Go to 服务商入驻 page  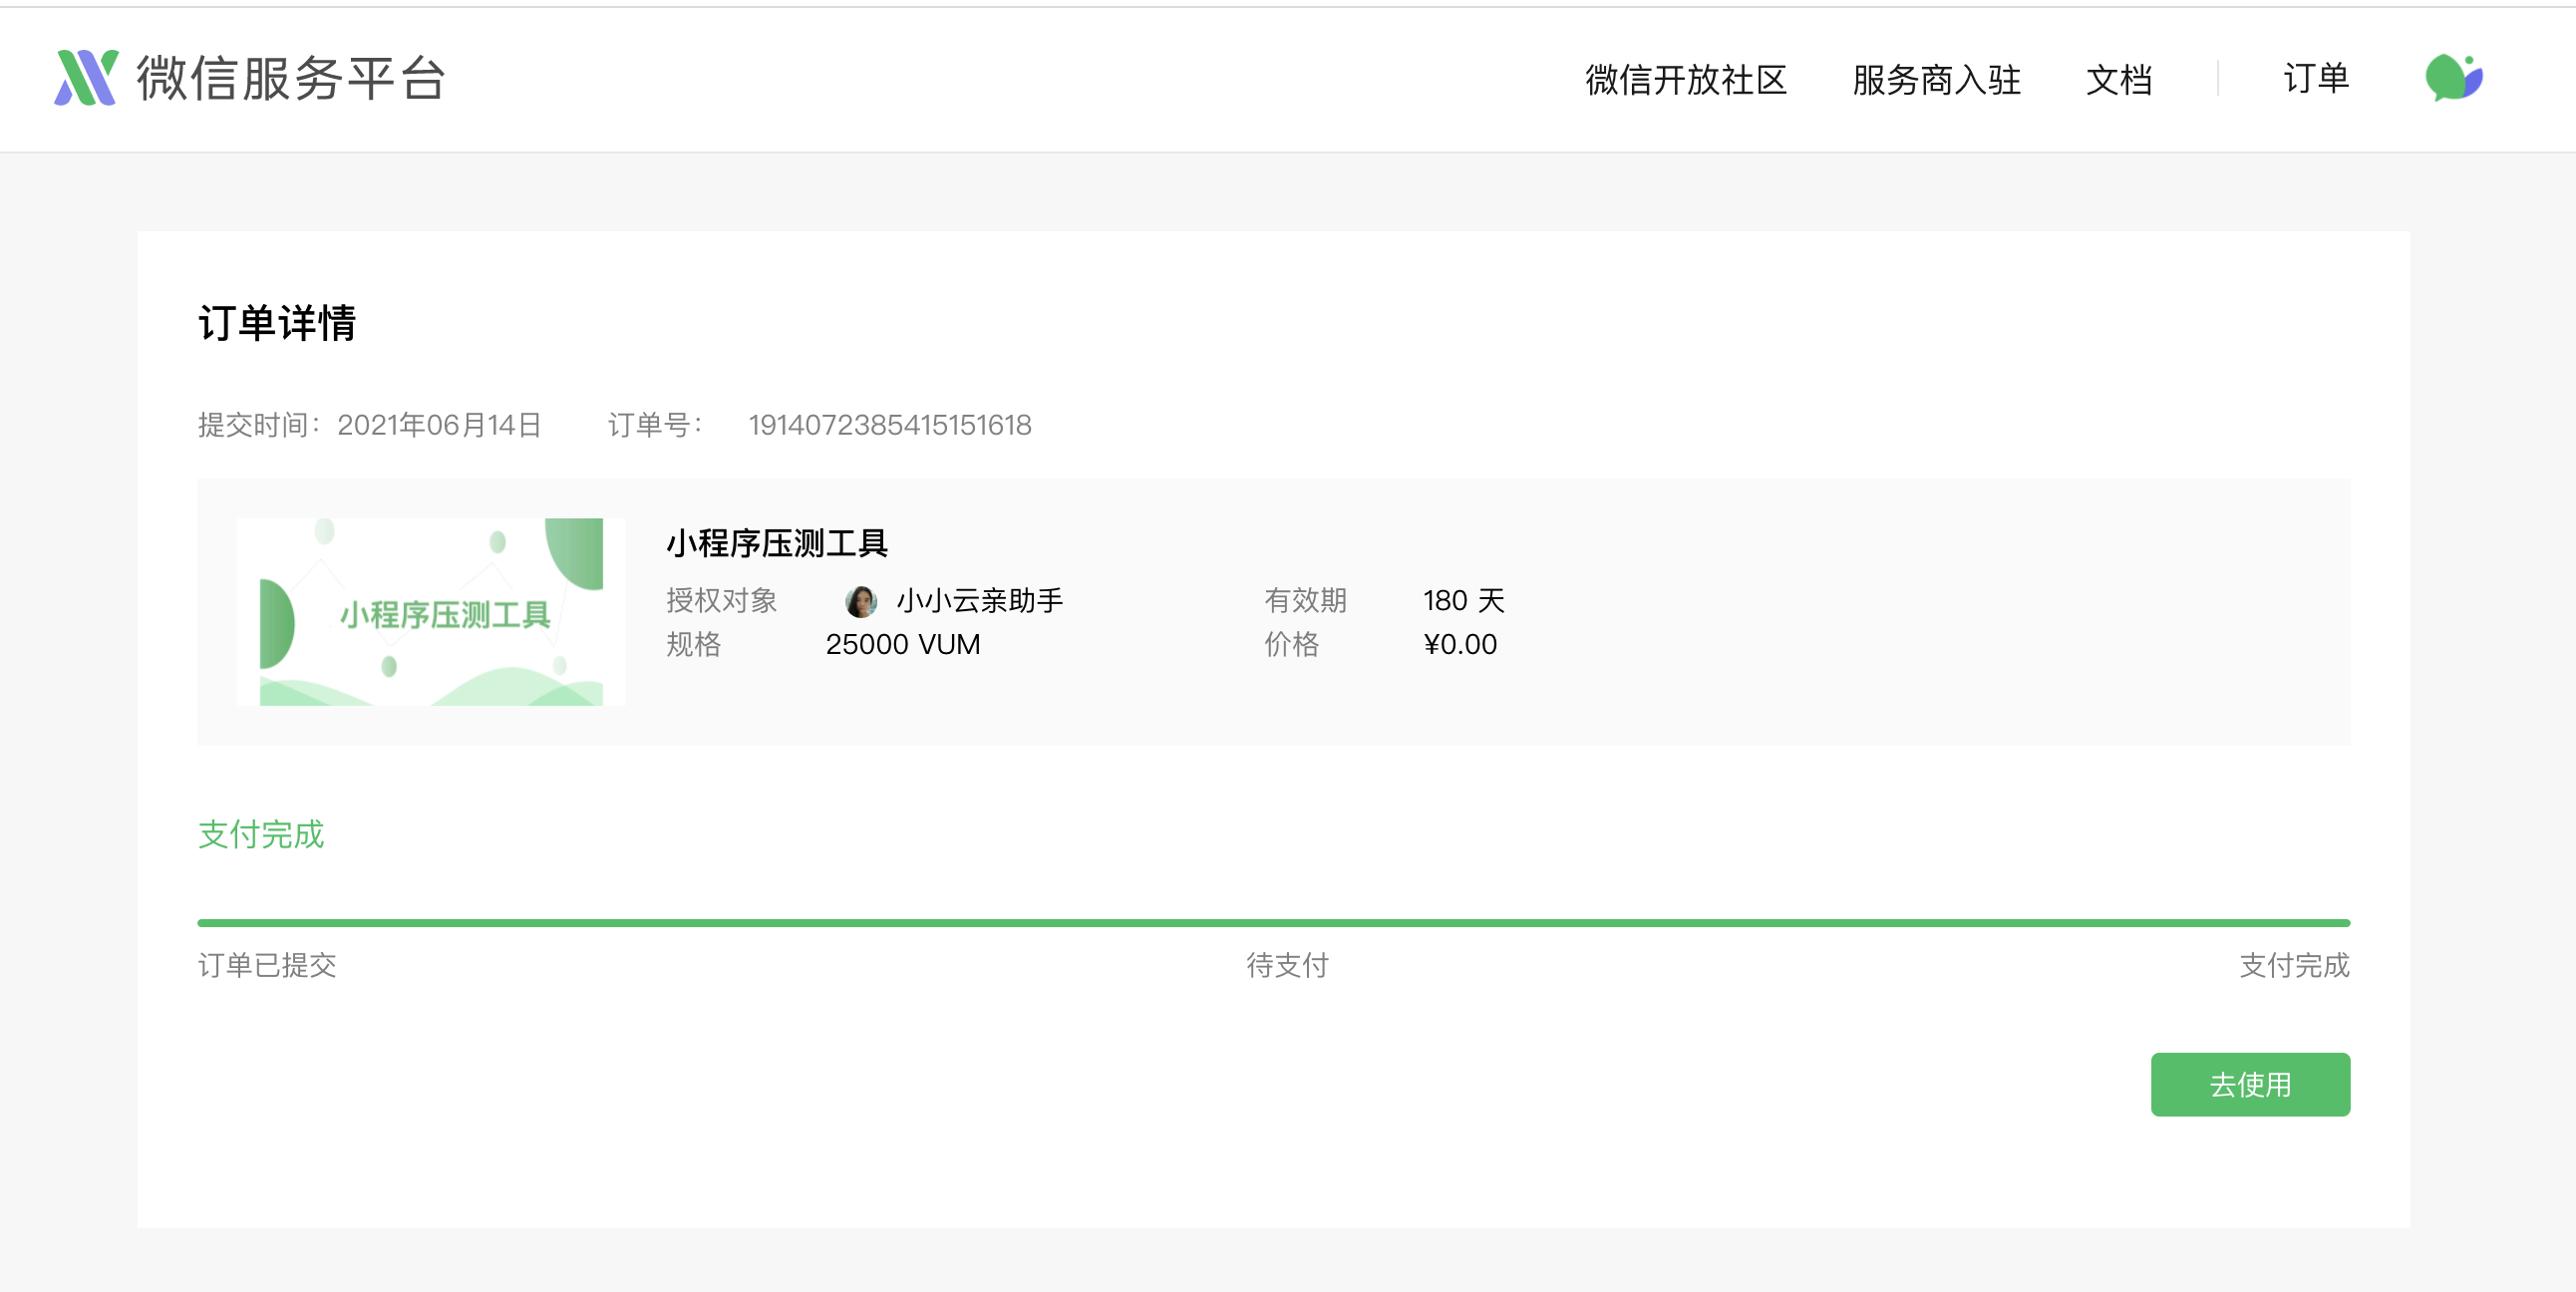(x=1937, y=79)
